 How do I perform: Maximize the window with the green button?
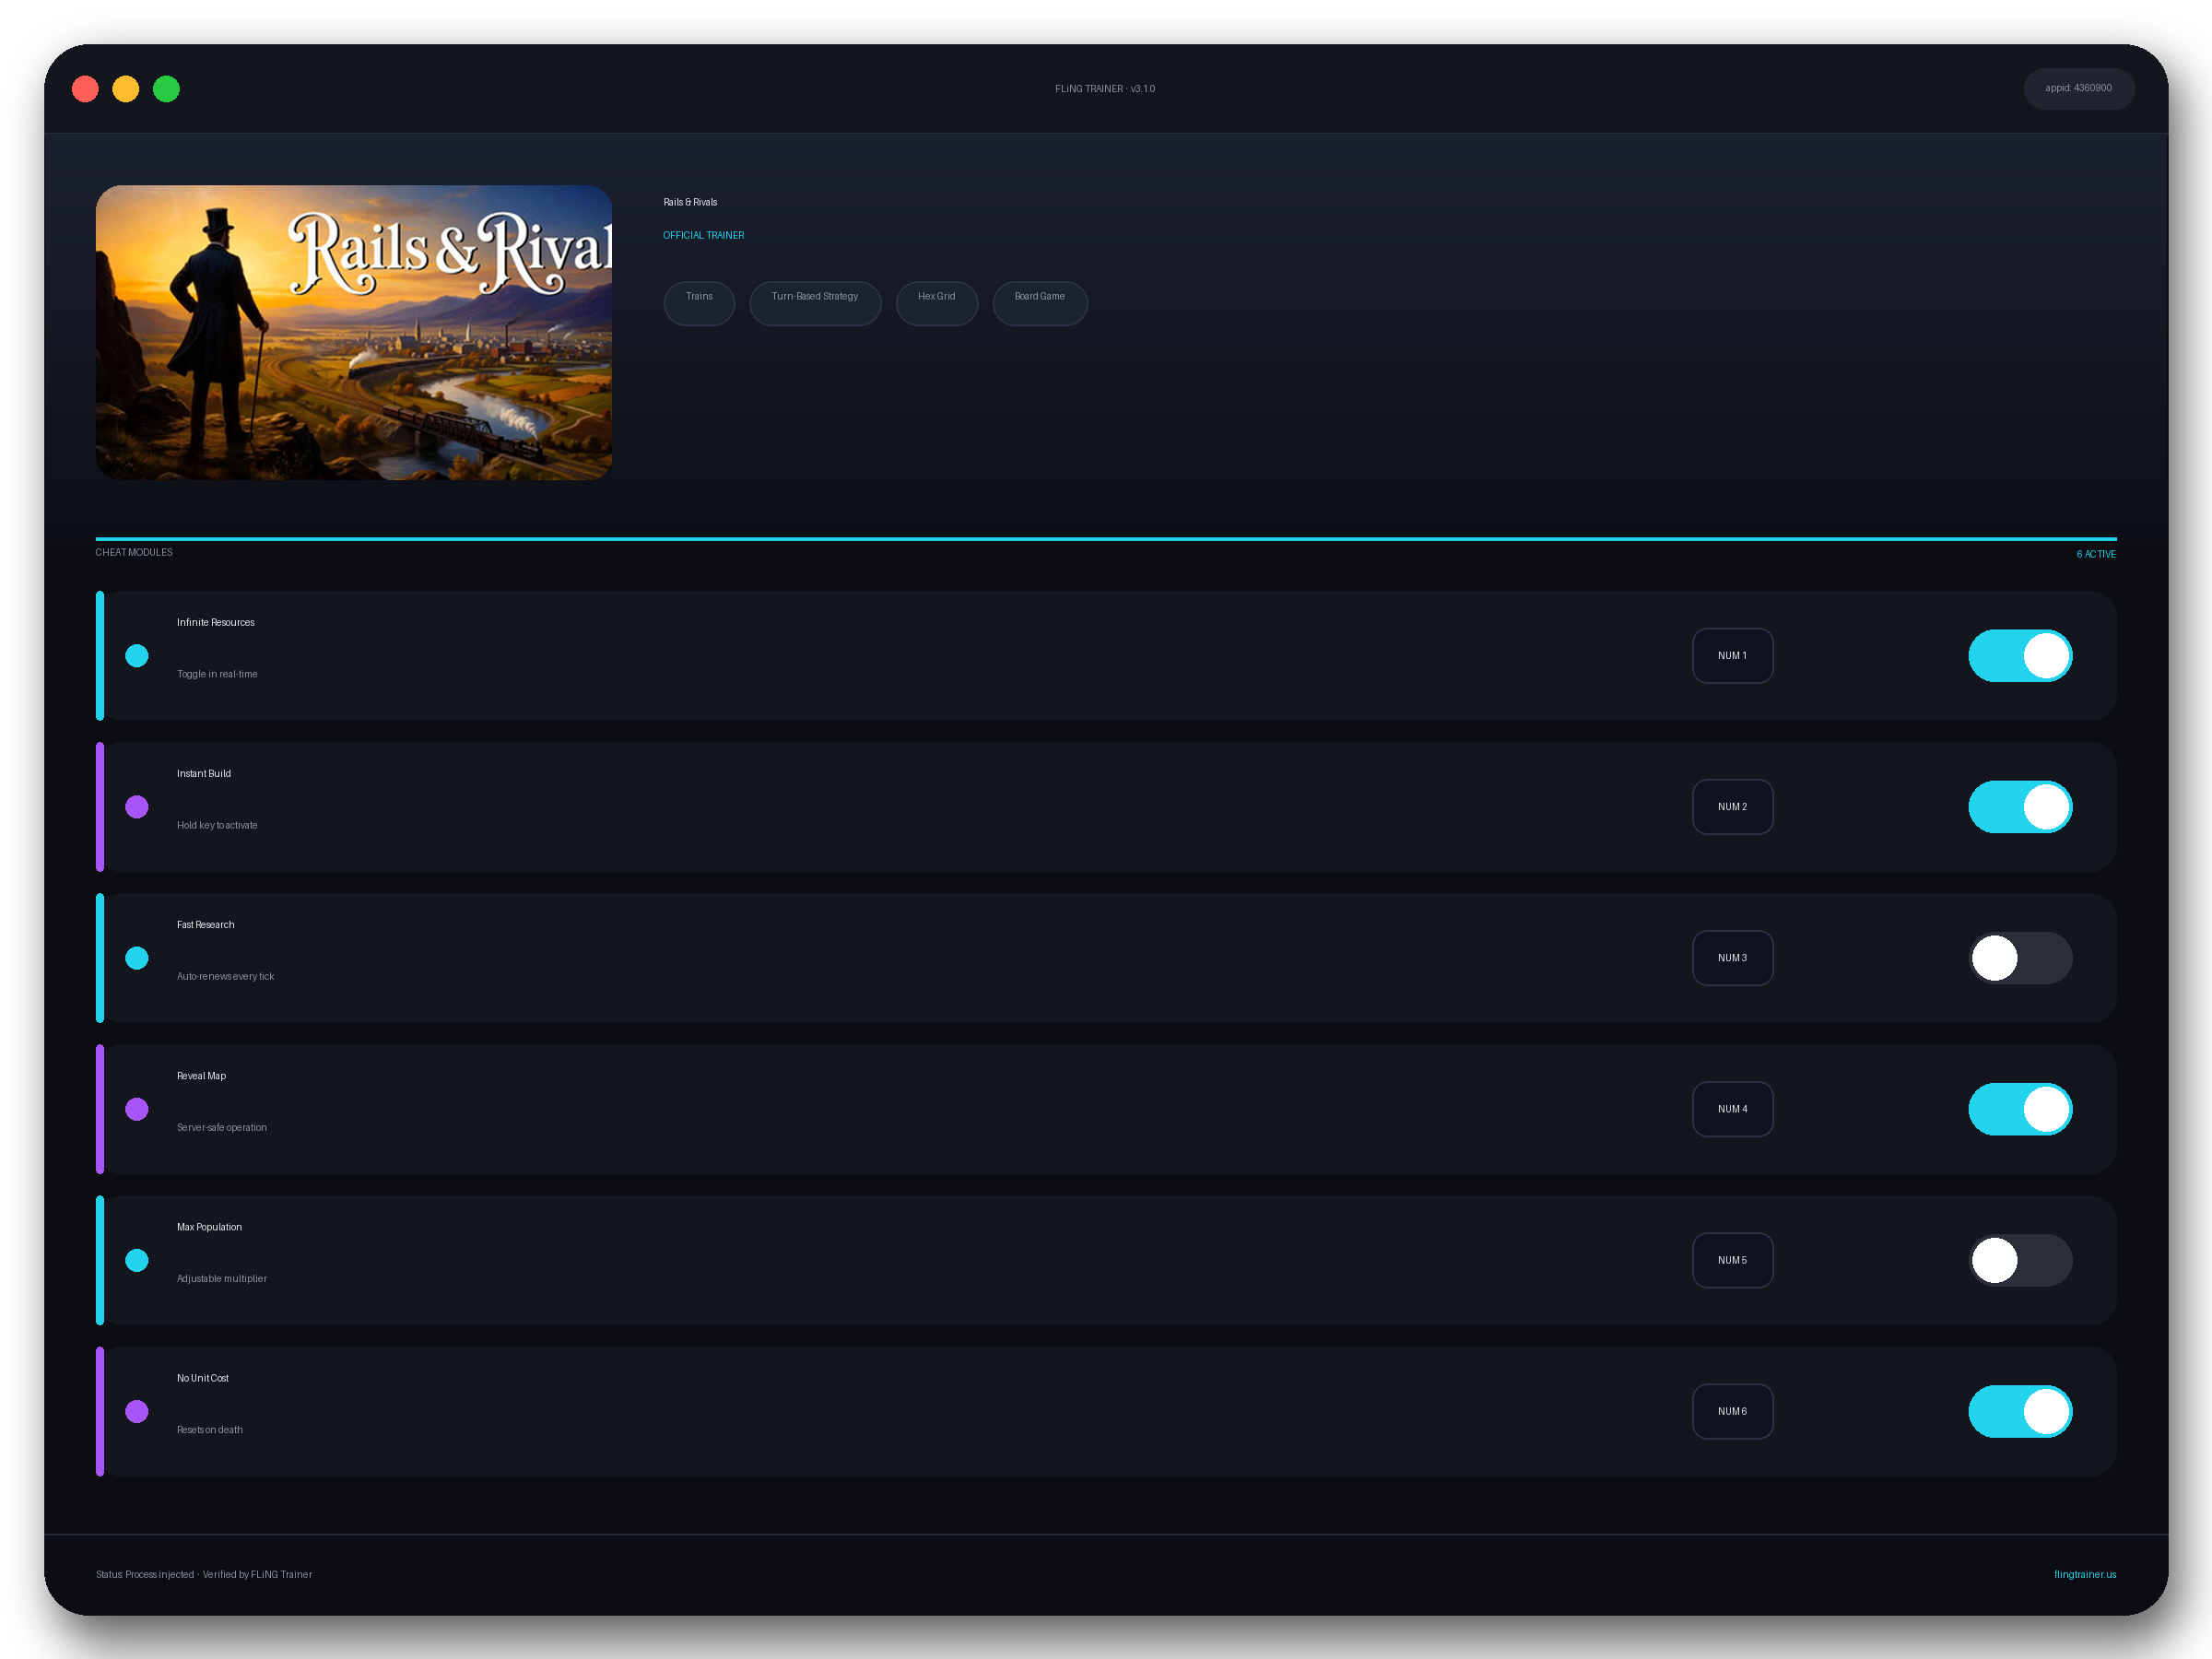click(x=166, y=89)
